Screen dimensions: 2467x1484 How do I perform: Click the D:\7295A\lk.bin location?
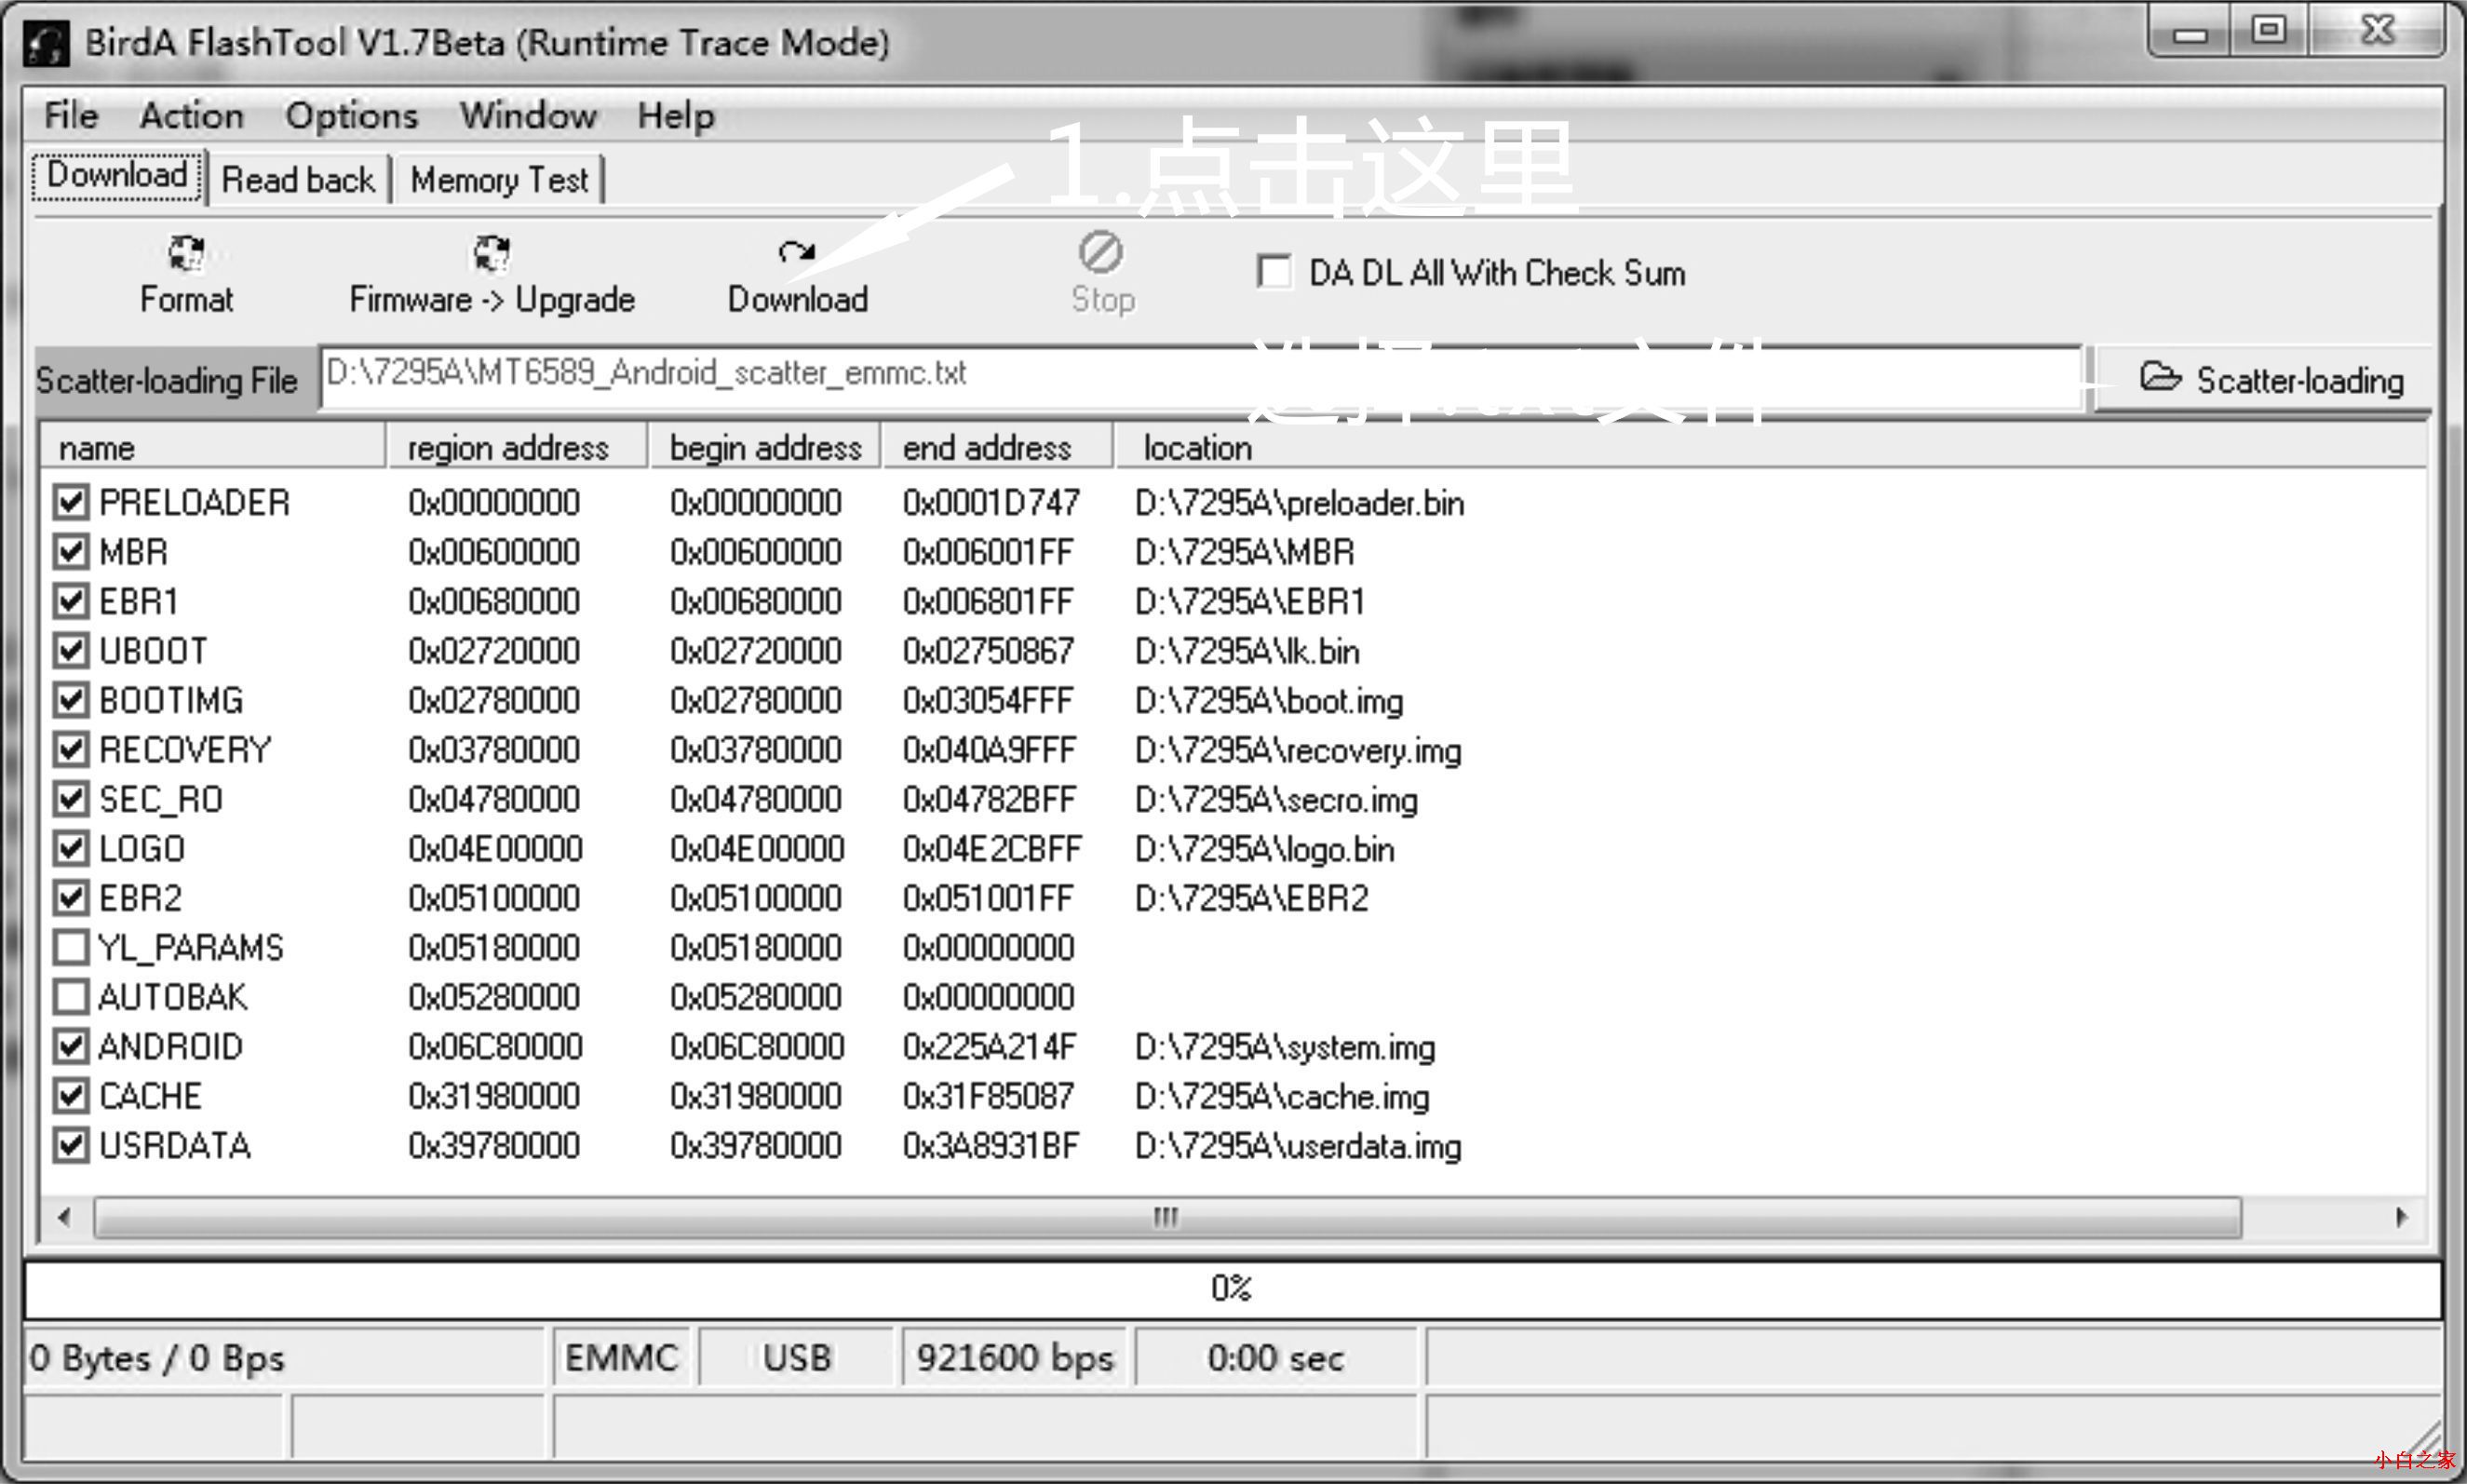pos(1247,651)
